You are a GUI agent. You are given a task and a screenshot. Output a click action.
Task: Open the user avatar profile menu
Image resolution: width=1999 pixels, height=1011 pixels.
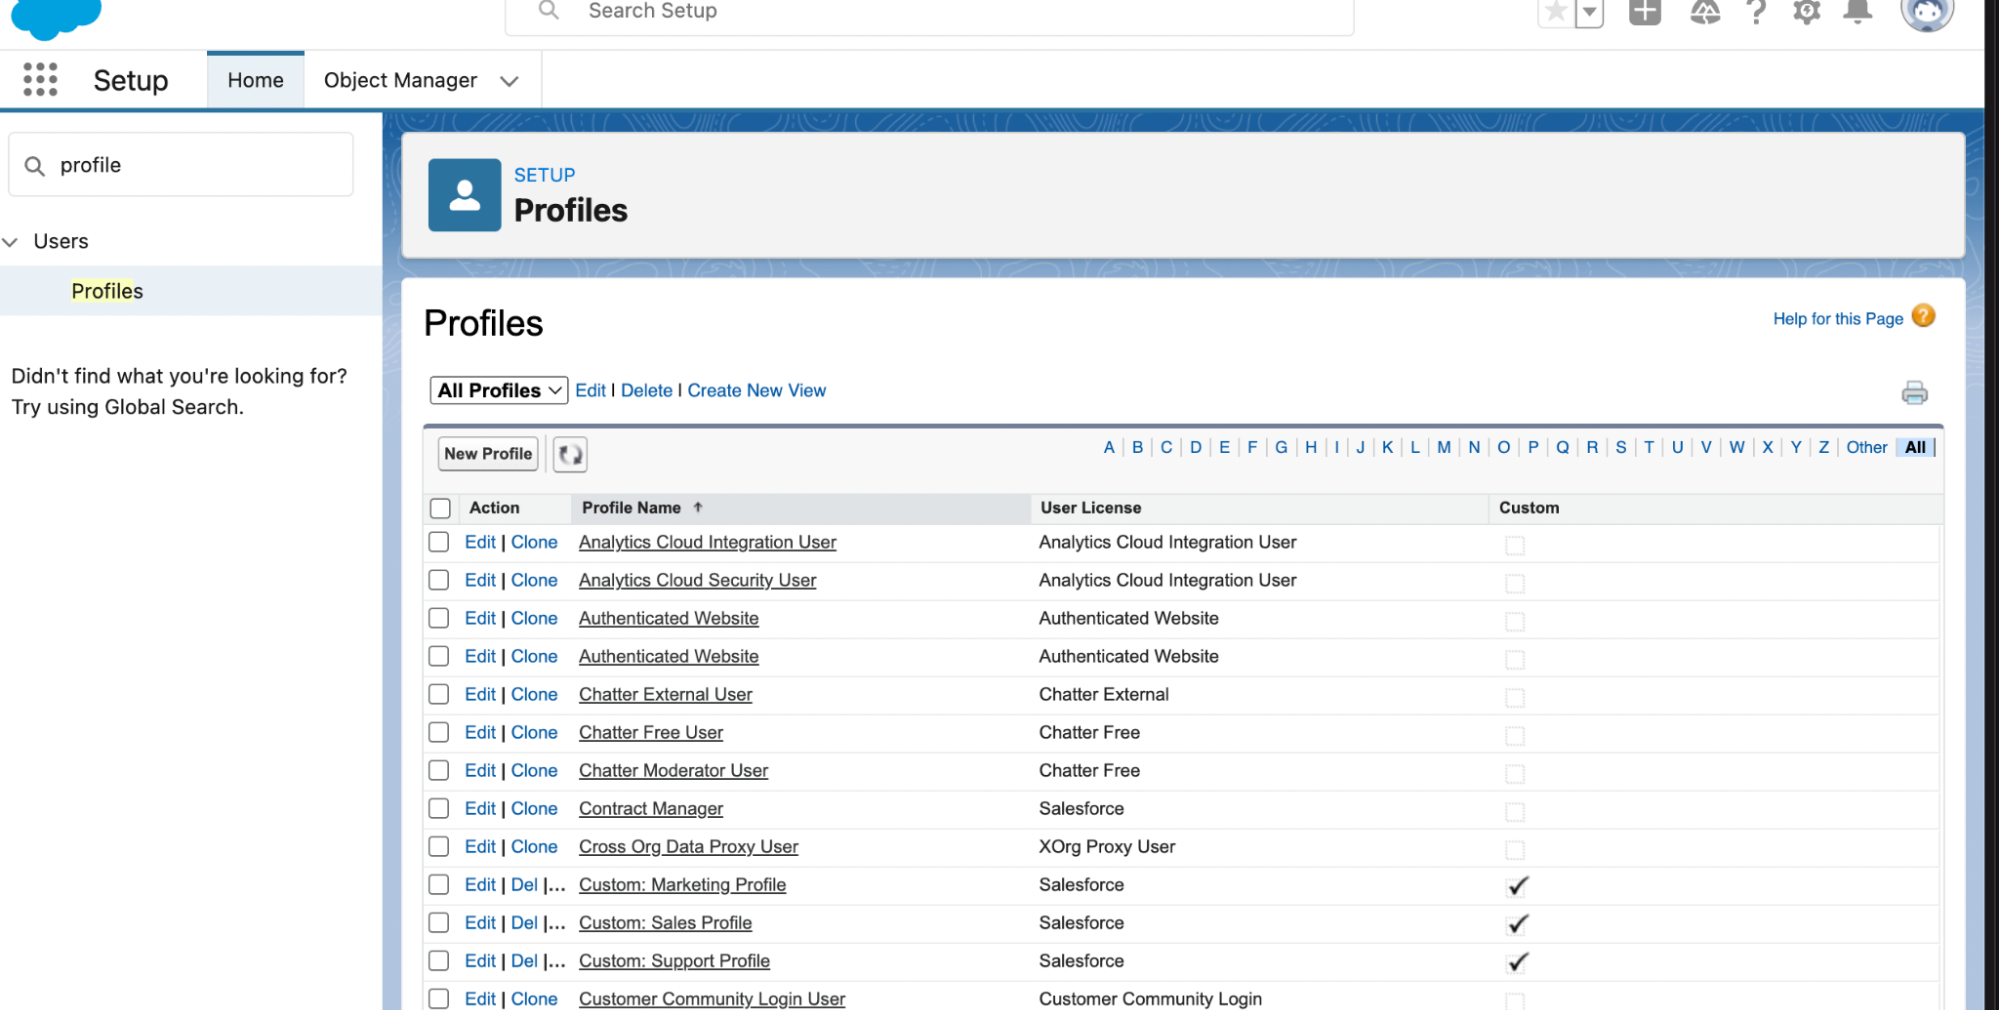coord(1926,12)
